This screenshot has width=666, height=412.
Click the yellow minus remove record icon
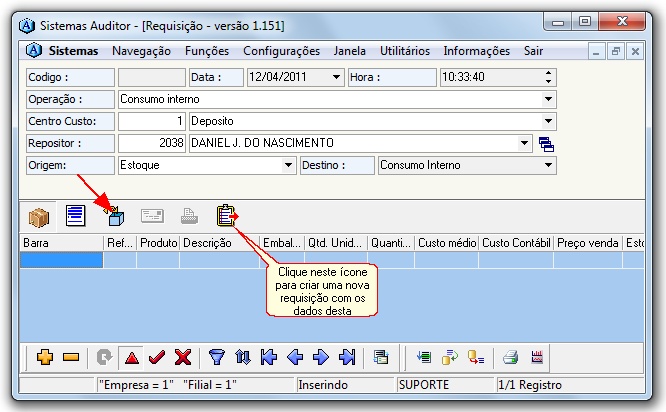[71, 357]
